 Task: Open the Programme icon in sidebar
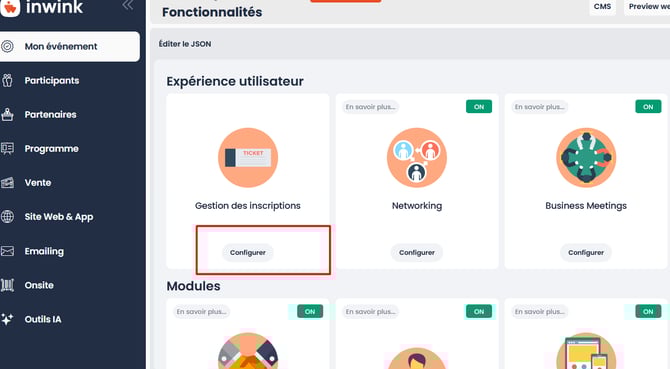pos(7,148)
